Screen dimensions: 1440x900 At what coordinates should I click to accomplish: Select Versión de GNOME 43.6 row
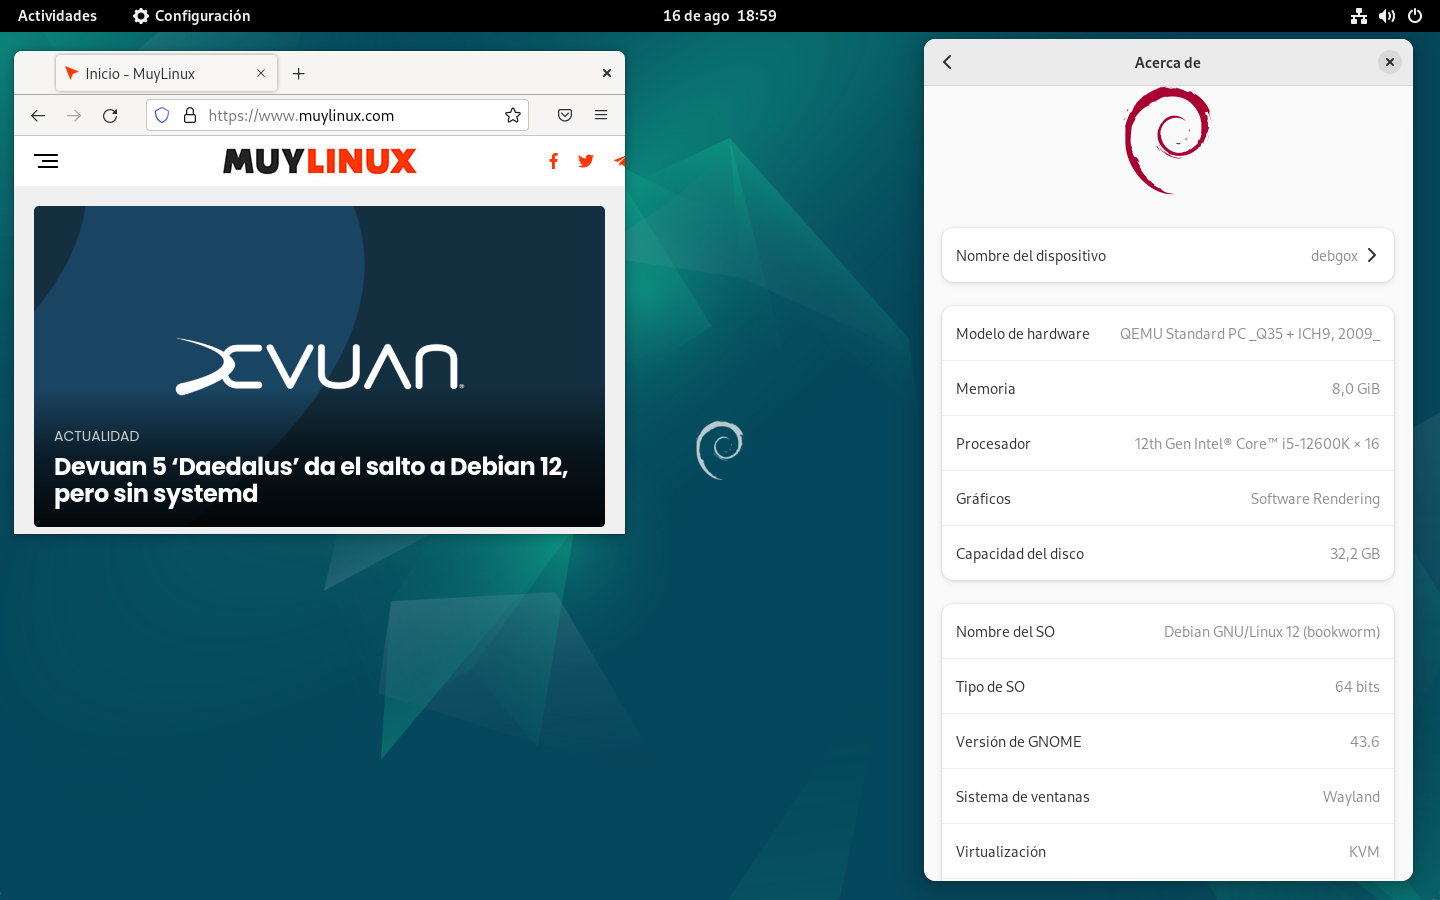tap(1168, 741)
